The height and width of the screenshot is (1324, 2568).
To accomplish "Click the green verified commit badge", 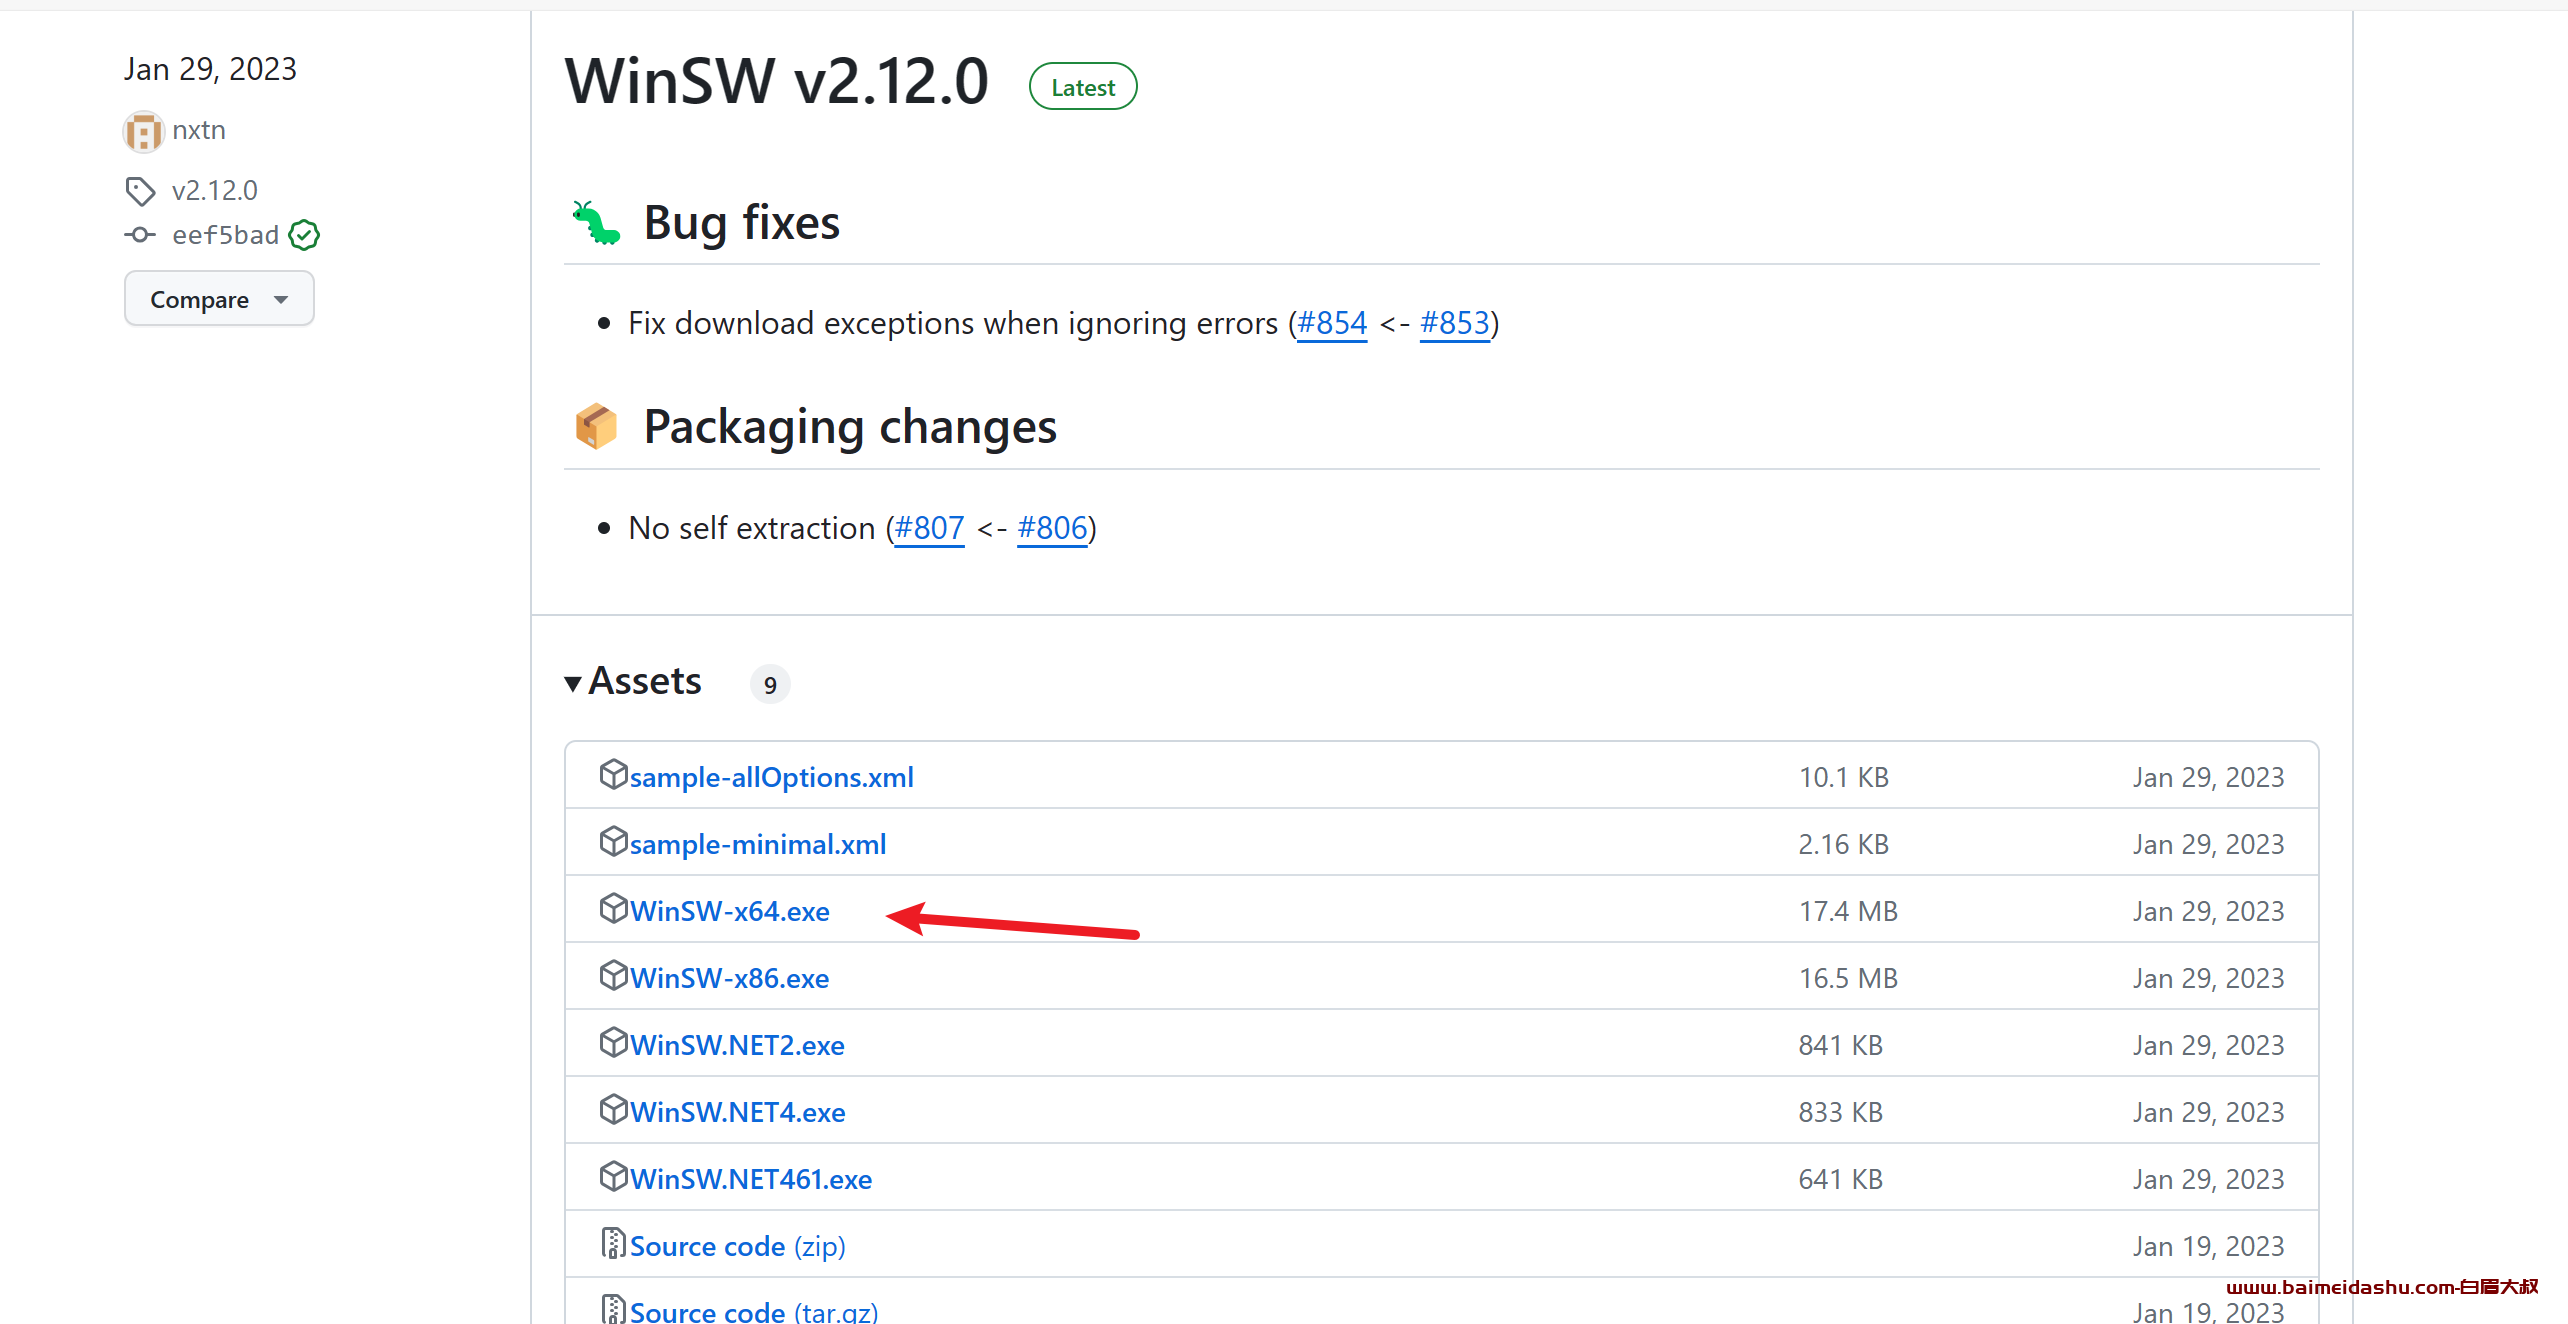I will pyautogui.click(x=304, y=235).
